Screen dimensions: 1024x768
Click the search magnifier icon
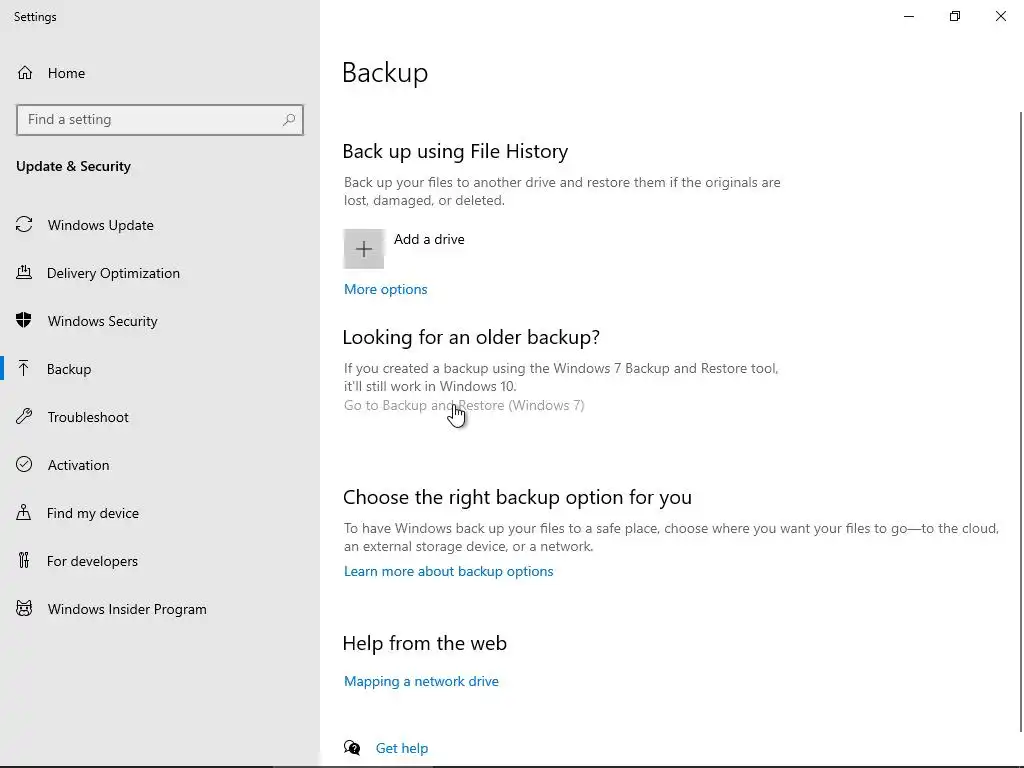coord(289,120)
